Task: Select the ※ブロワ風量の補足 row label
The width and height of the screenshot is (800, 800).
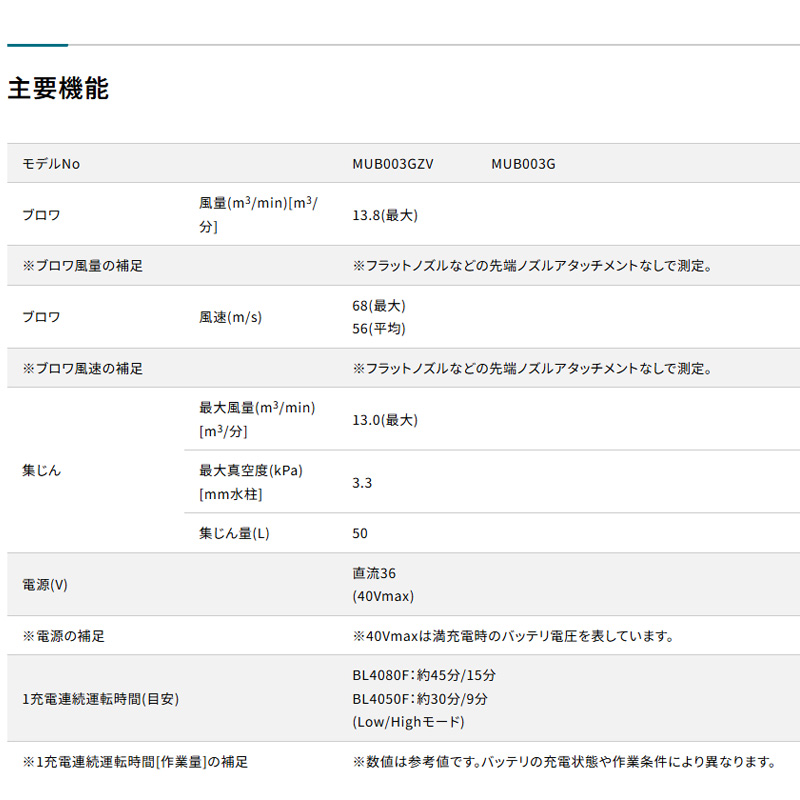Action: (83, 266)
